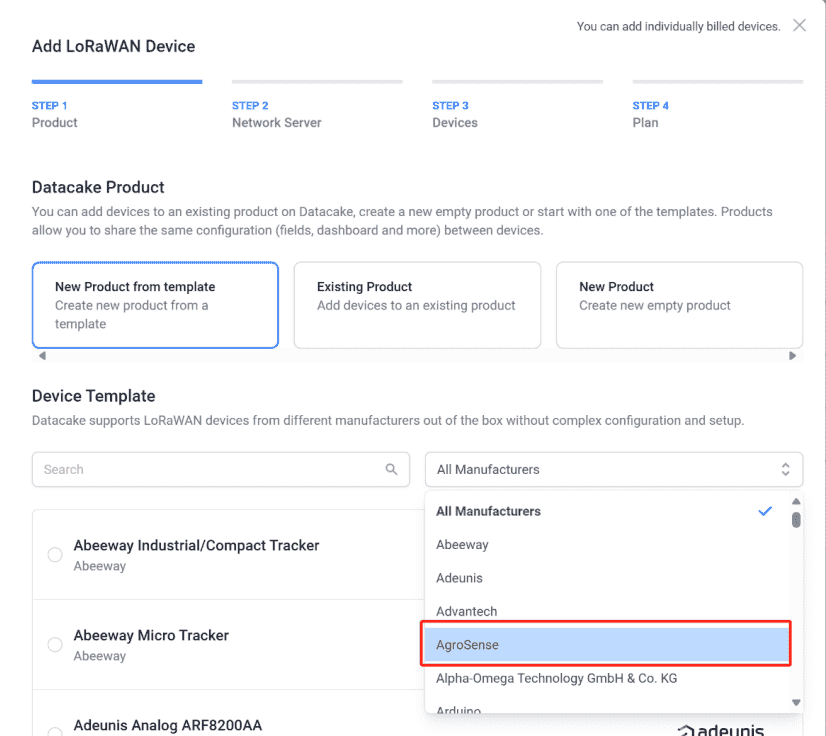
Task: Click the Abeeway Micro Tracker title
Action: click(151, 635)
